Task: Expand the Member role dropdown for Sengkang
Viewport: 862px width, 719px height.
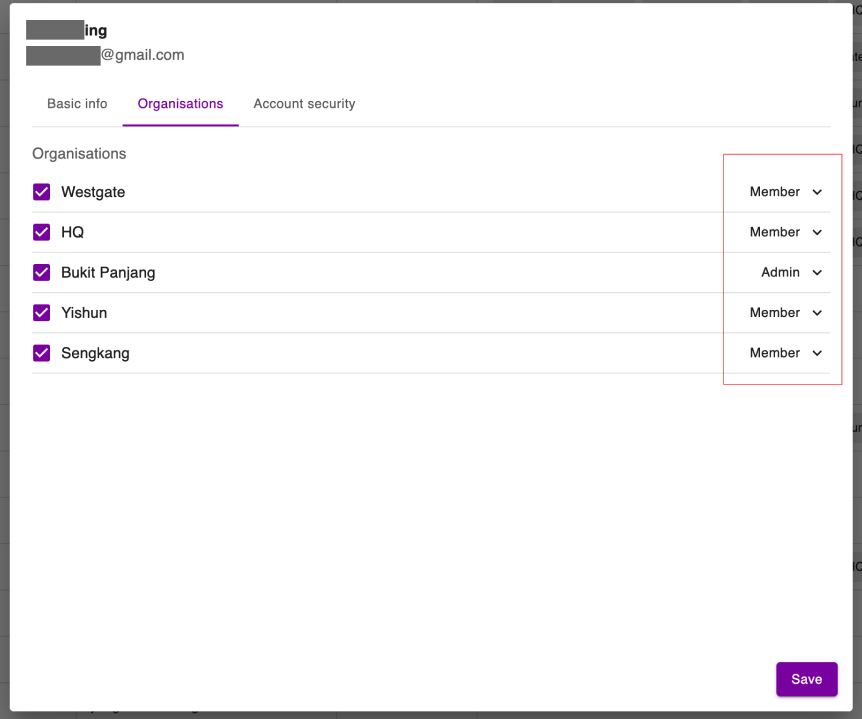Action: [x=785, y=353]
